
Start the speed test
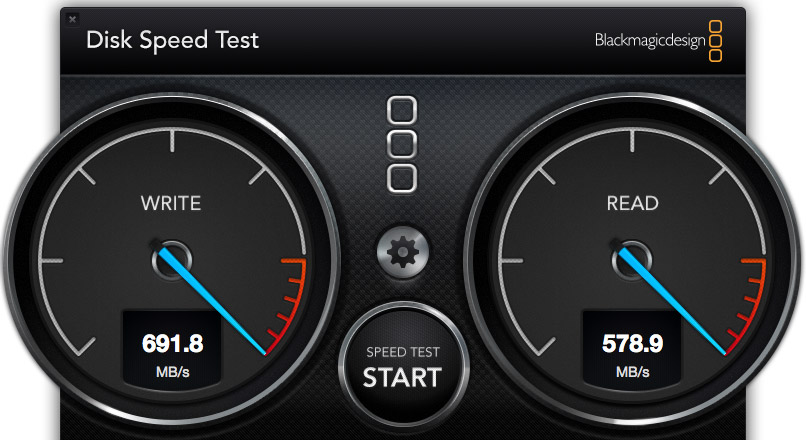click(403, 366)
